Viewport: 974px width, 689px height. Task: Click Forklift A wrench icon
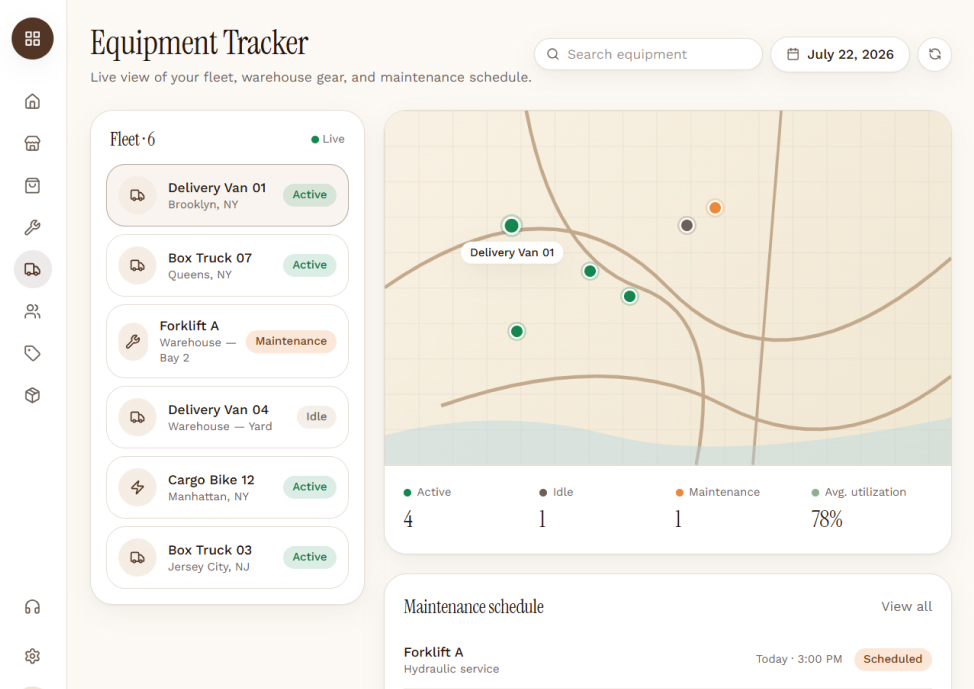tap(133, 341)
